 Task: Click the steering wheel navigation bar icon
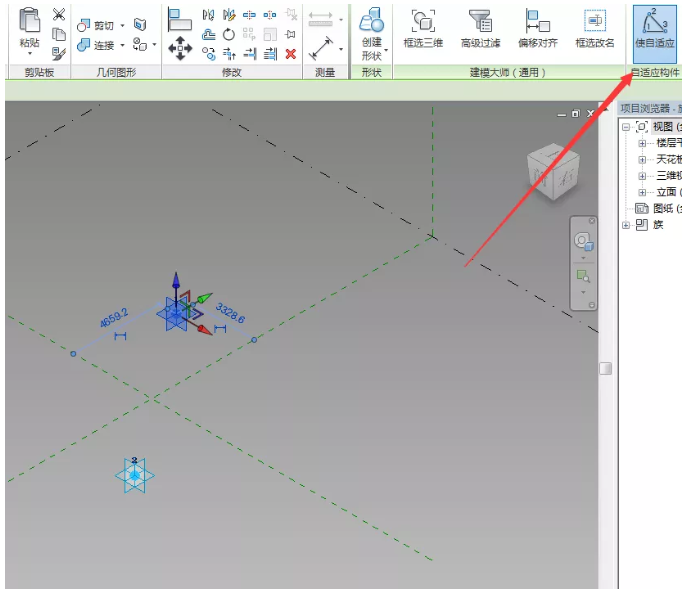coord(582,241)
